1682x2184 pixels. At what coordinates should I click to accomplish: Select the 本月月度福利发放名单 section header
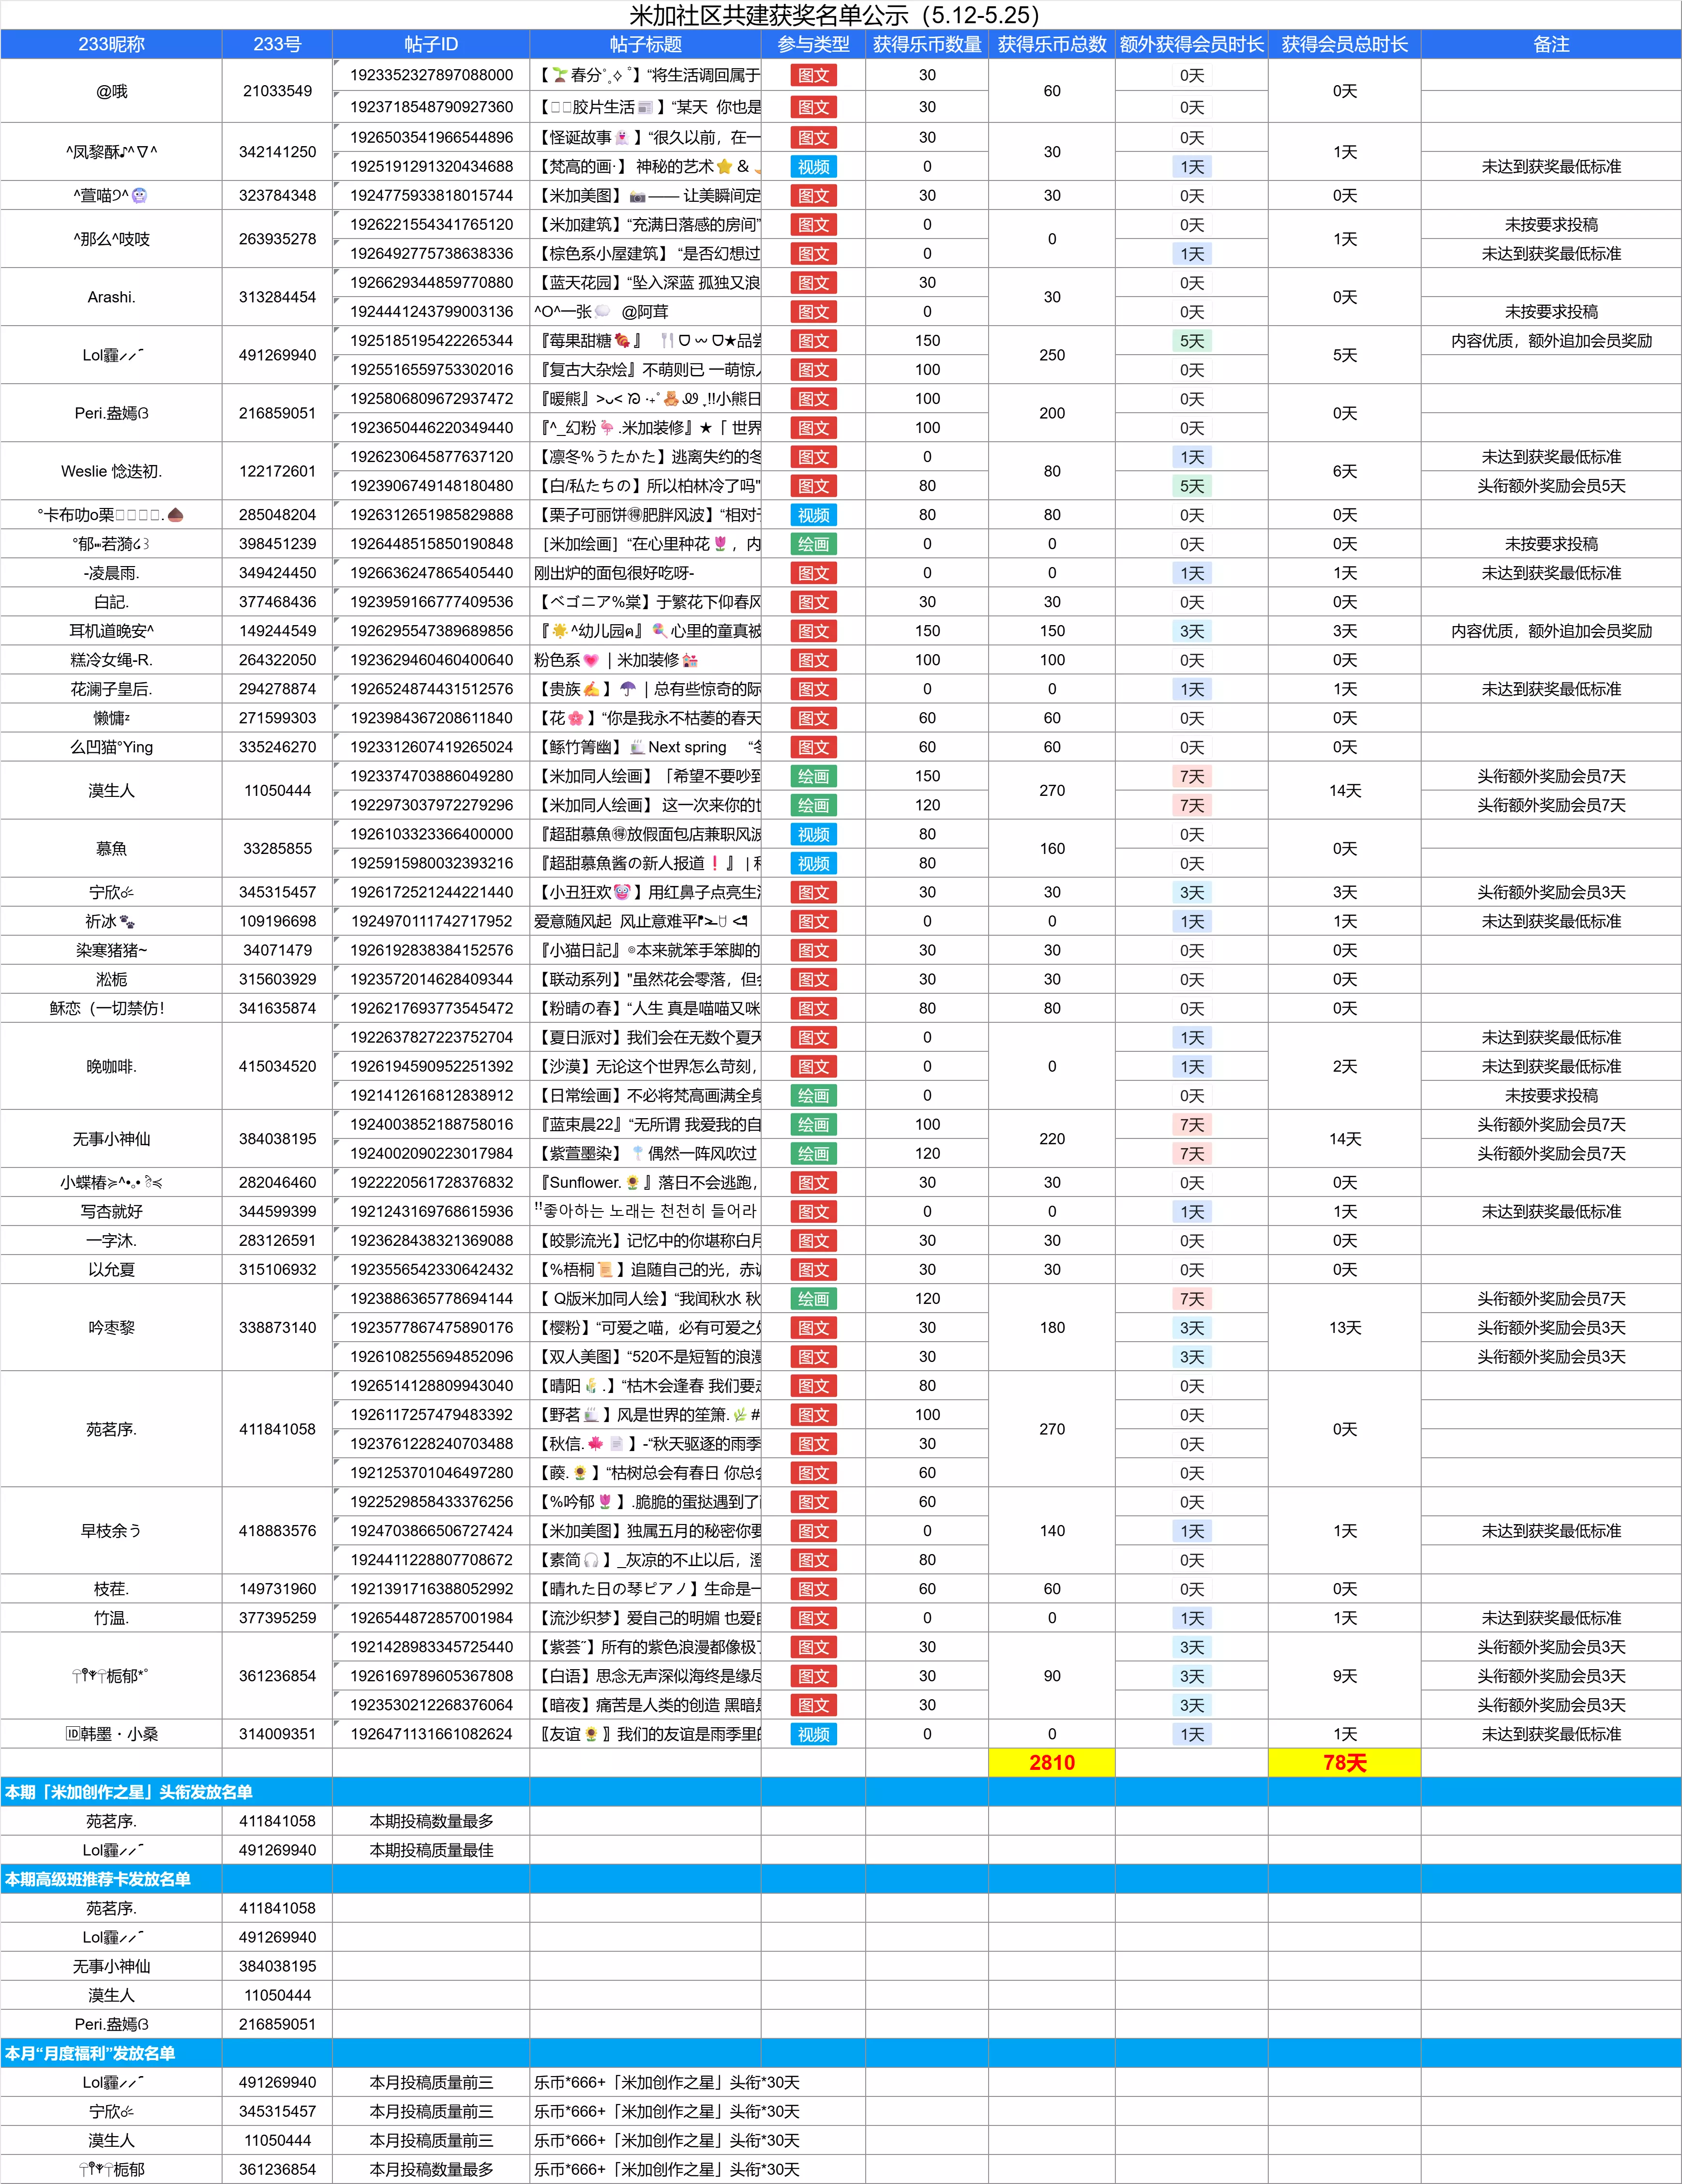90,2053
